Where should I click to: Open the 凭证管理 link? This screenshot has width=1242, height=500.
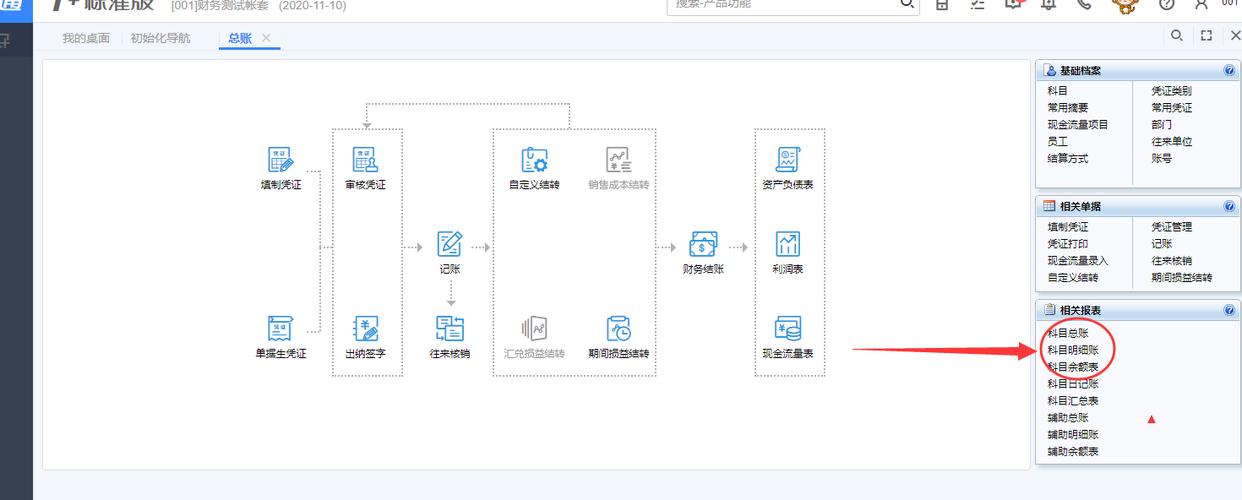1172,227
